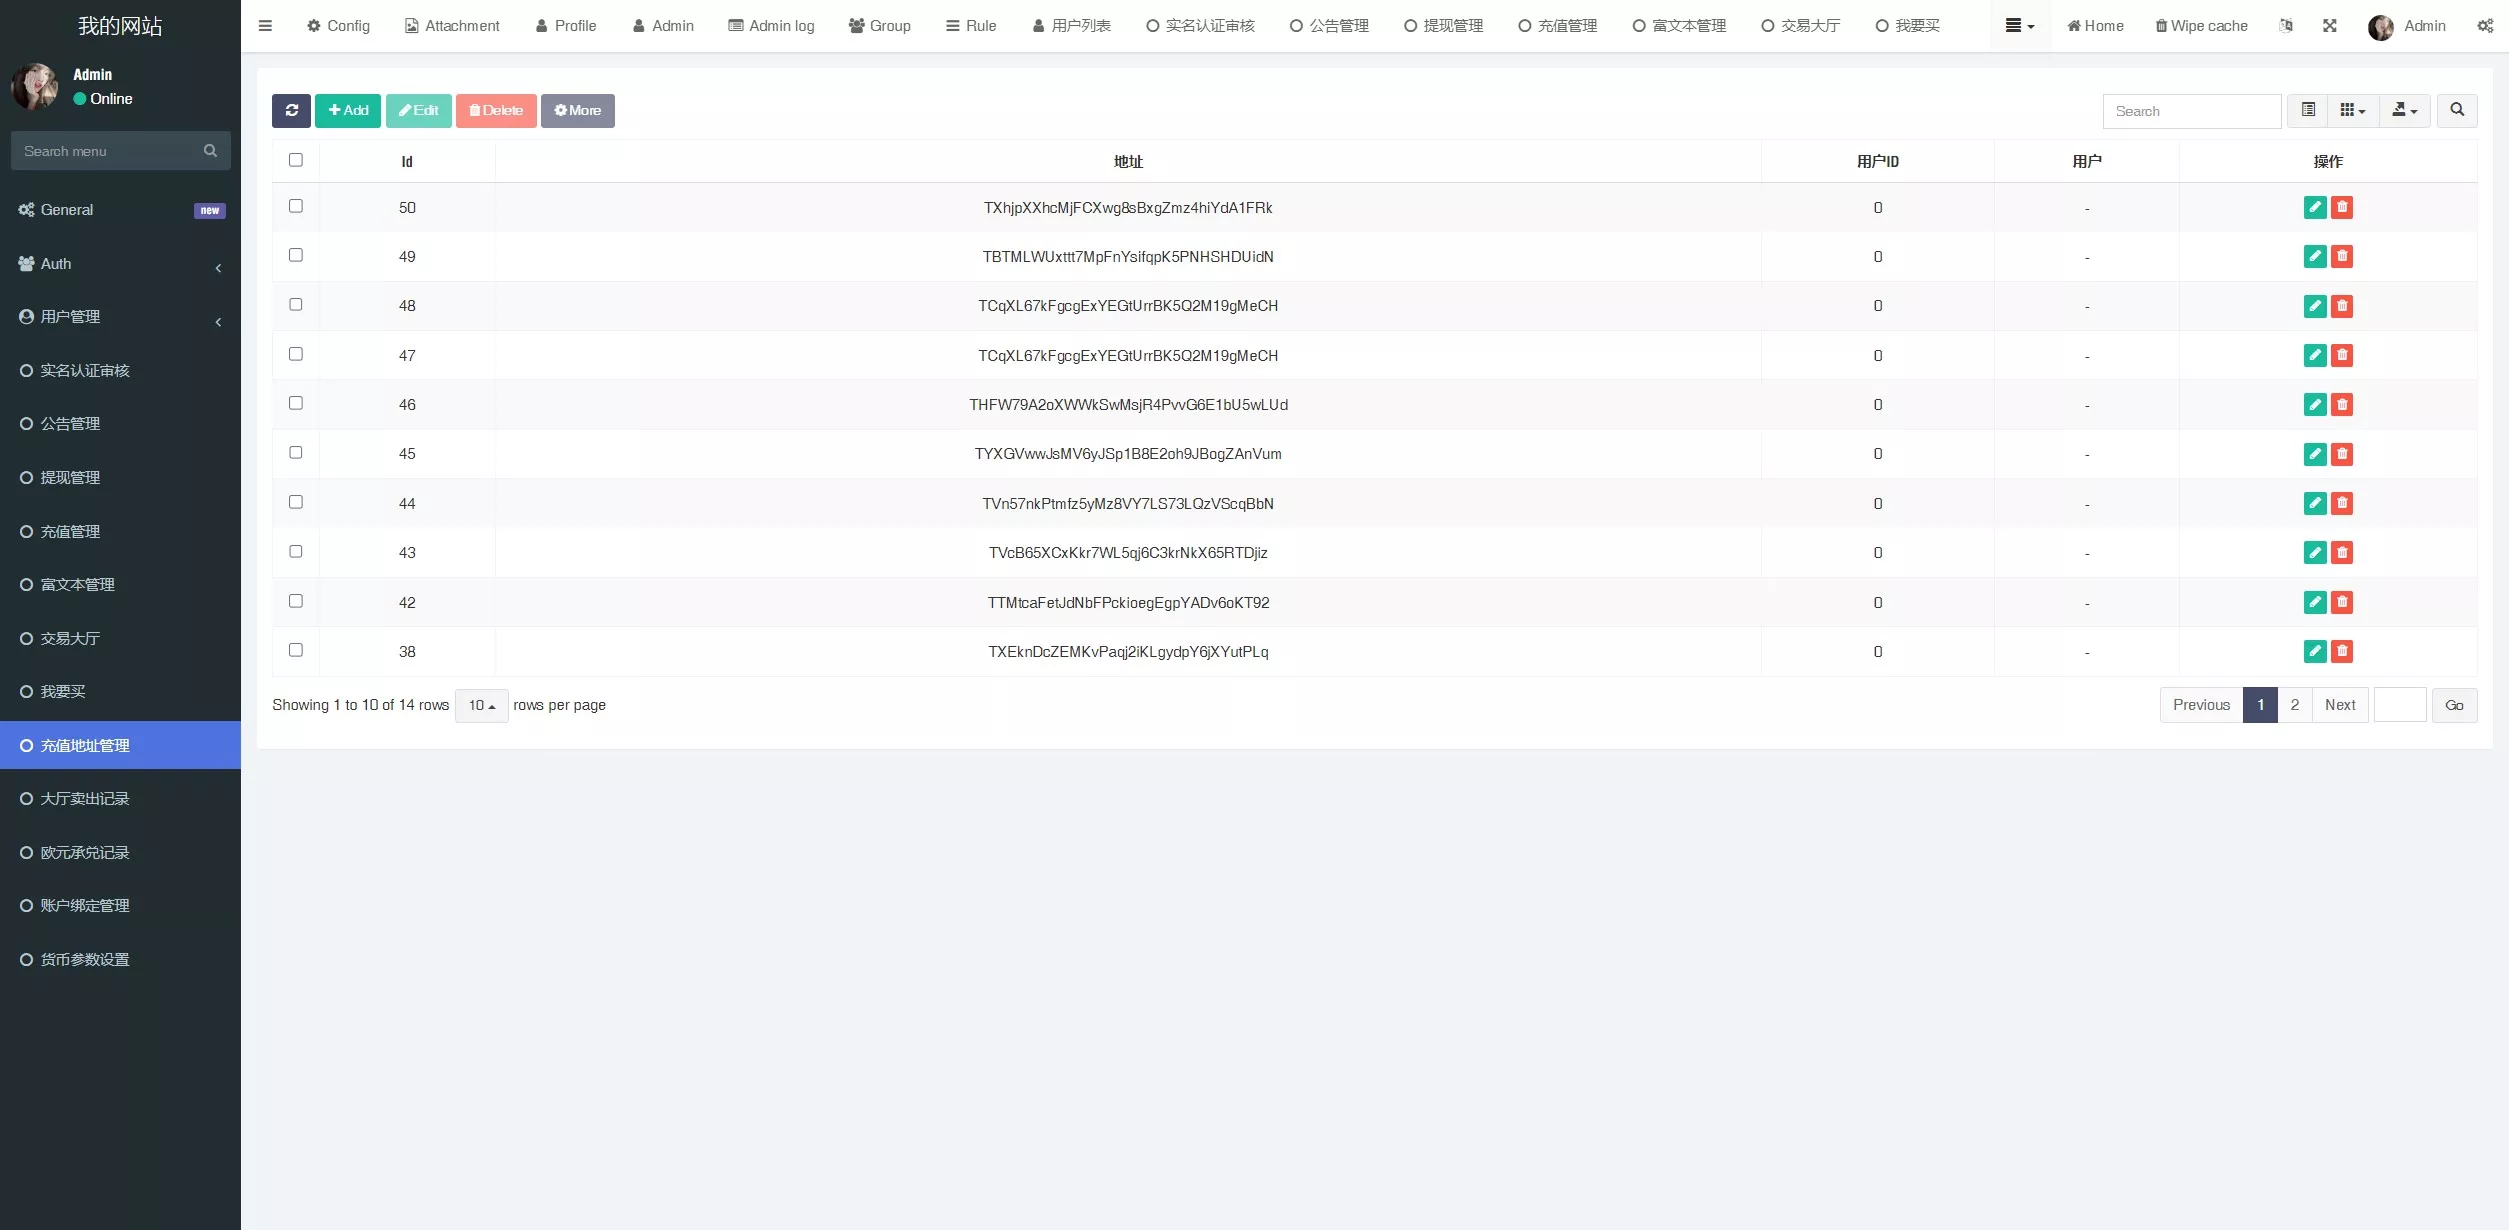Click the fullscreen expand icon in header
Screen dimensions: 2509x1230
point(2330,26)
